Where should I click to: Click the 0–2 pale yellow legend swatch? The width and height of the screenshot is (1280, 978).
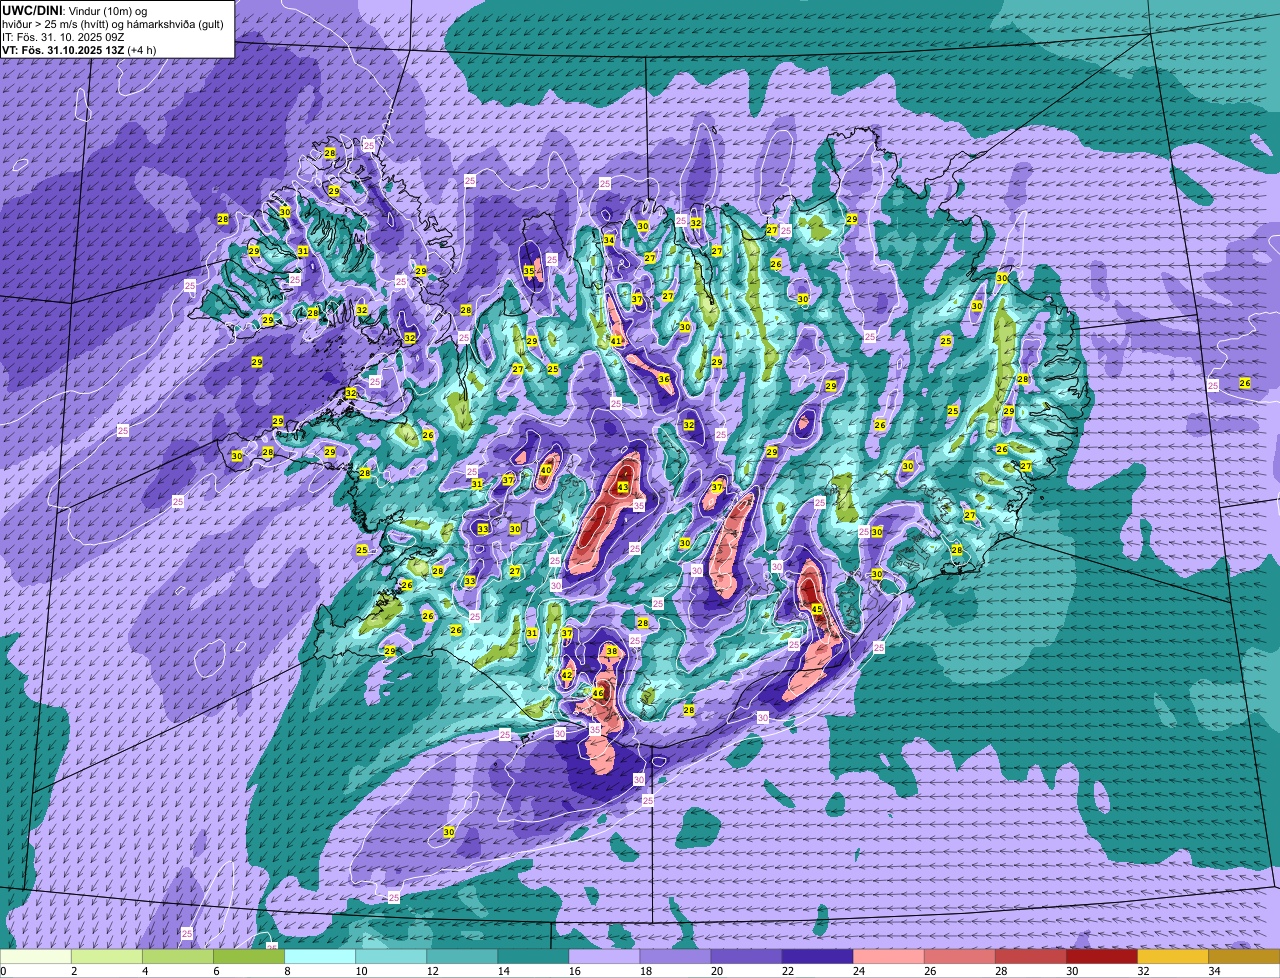coord(36,956)
